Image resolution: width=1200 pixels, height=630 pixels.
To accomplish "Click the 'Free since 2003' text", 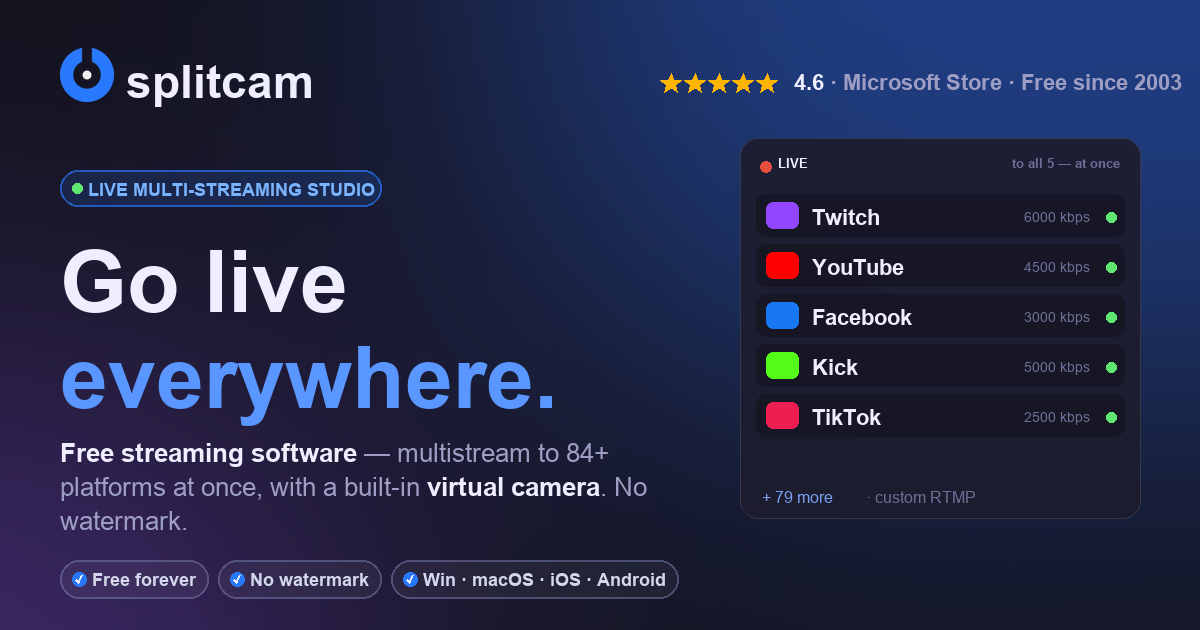I will click(1101, 83).
